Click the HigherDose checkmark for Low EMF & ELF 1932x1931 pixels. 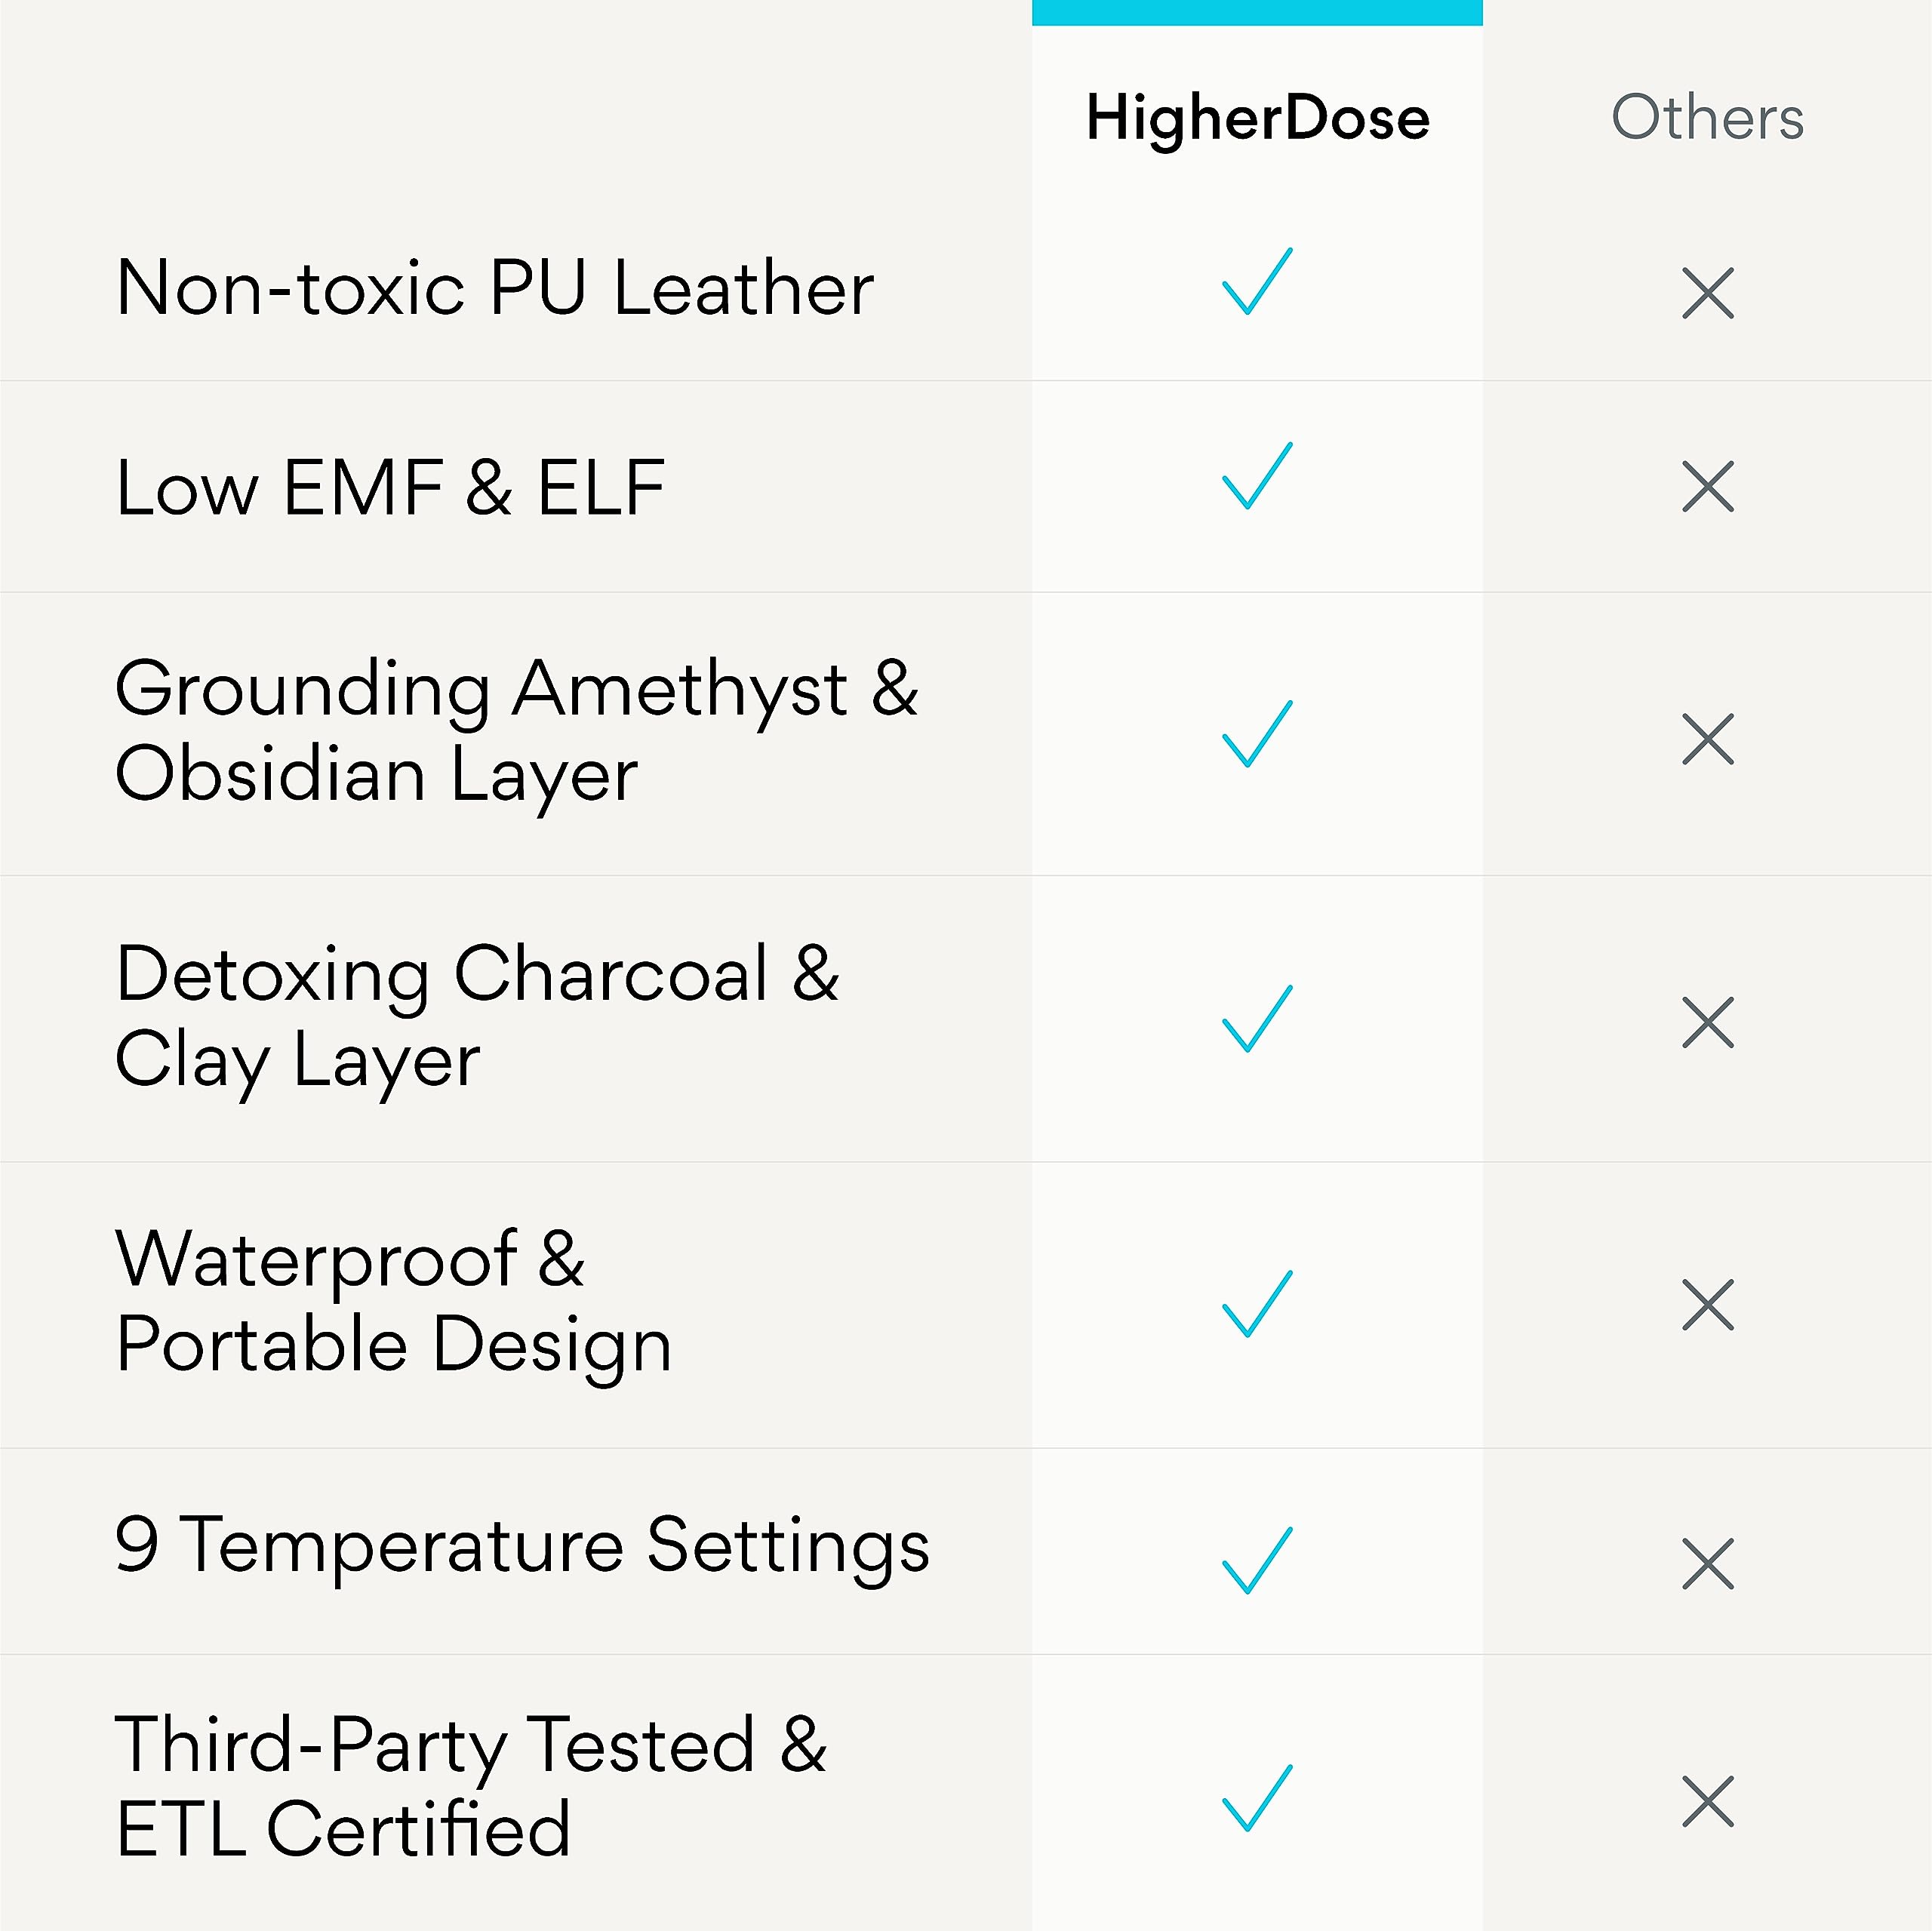[1256, 477]
